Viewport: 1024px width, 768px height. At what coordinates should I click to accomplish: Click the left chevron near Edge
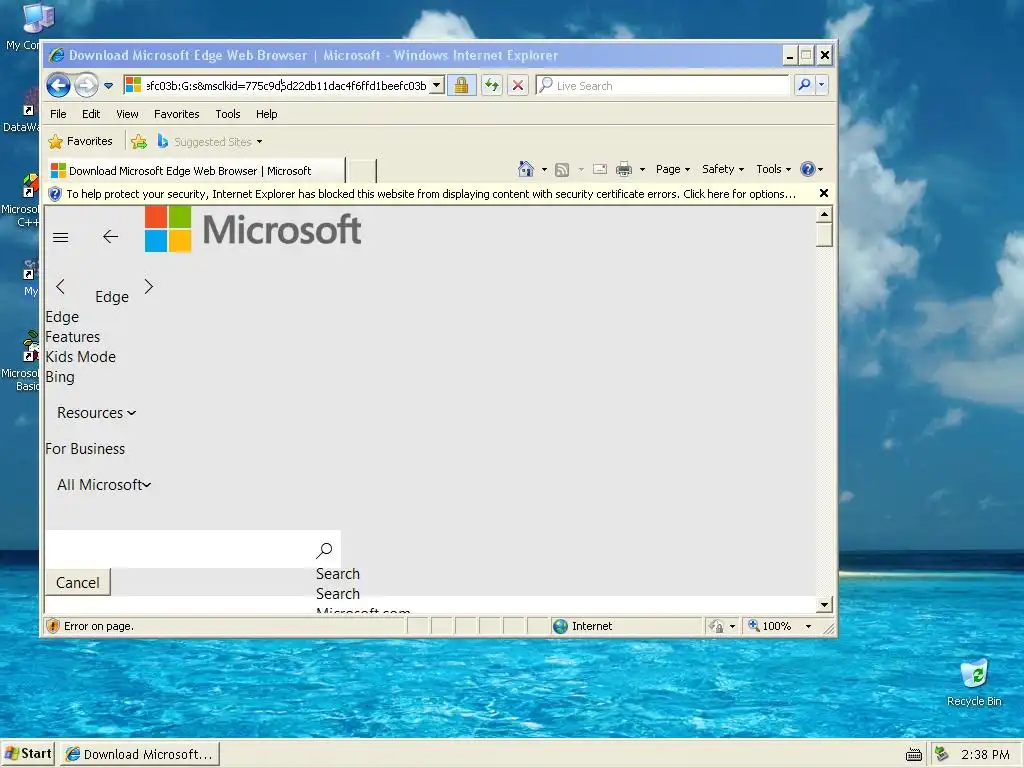61,286
